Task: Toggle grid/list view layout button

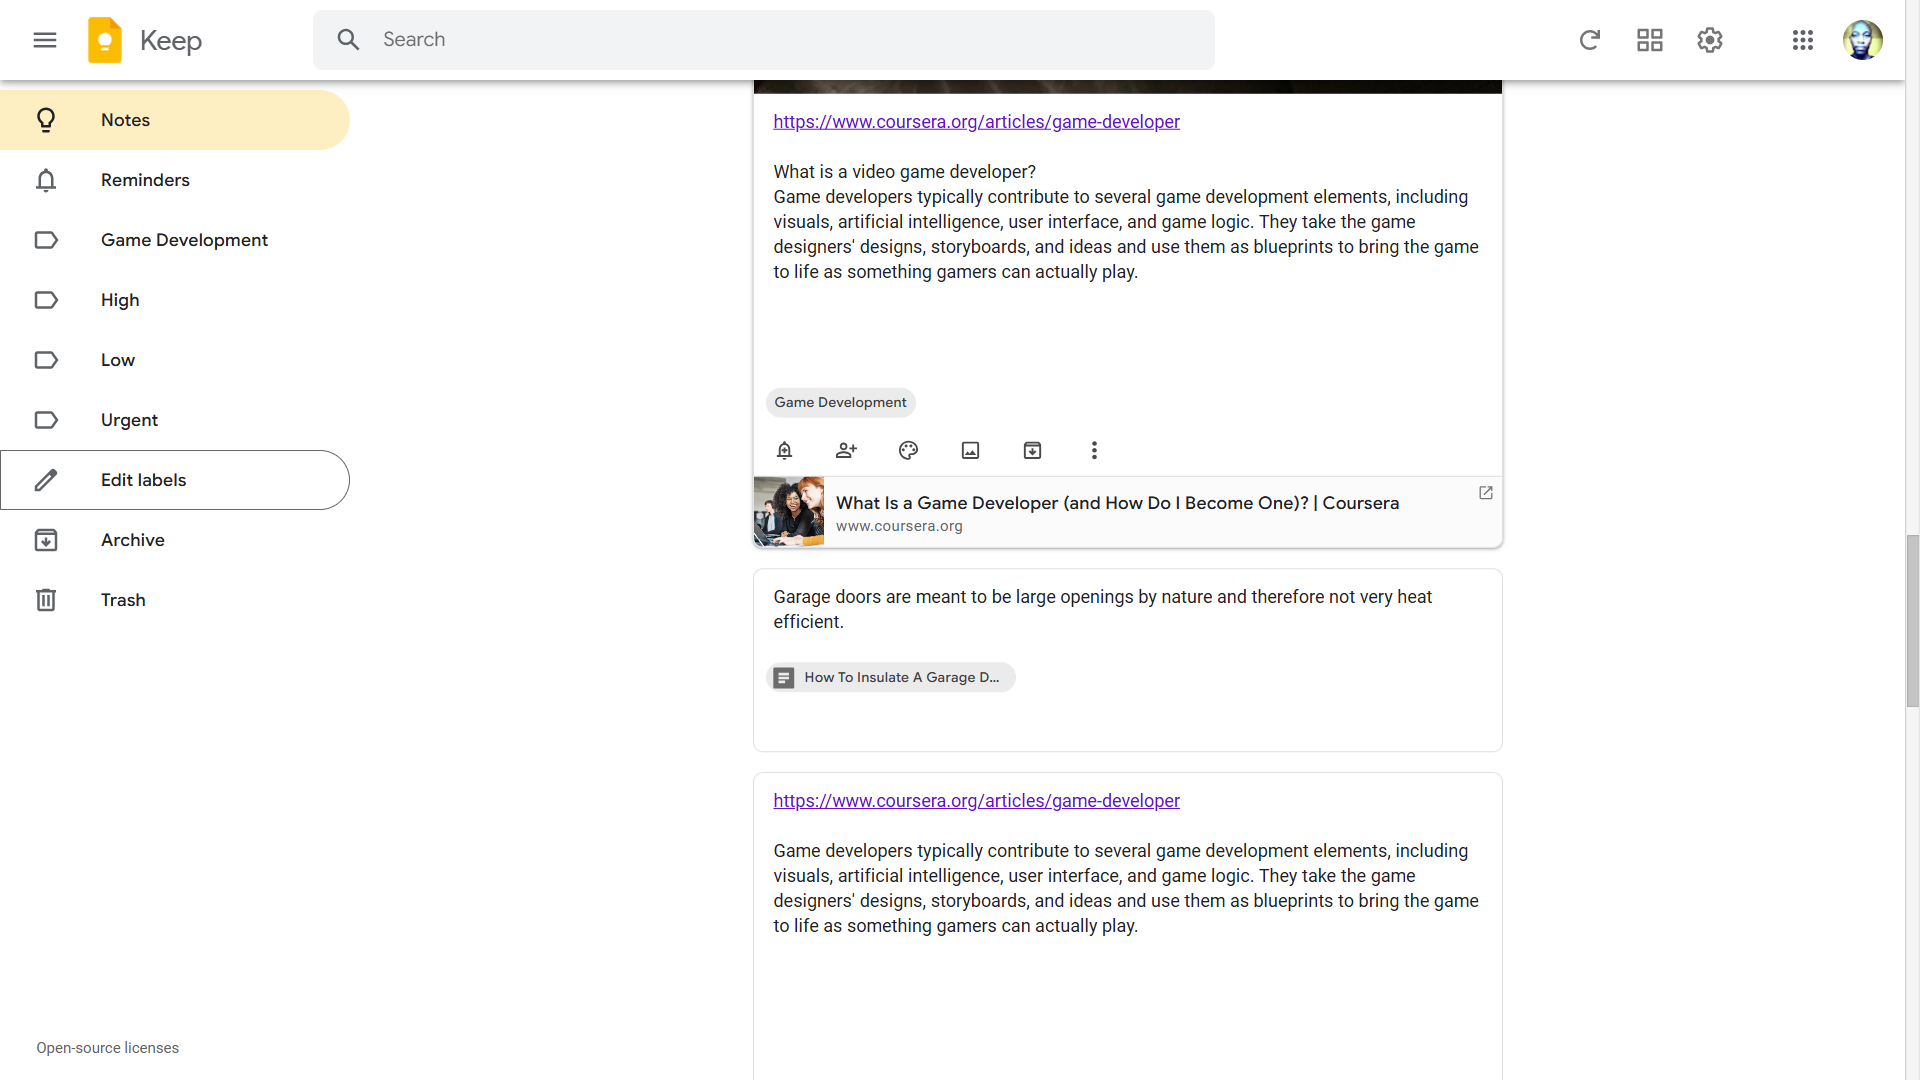Action: pyautogui.click(x=1650, y=40)
